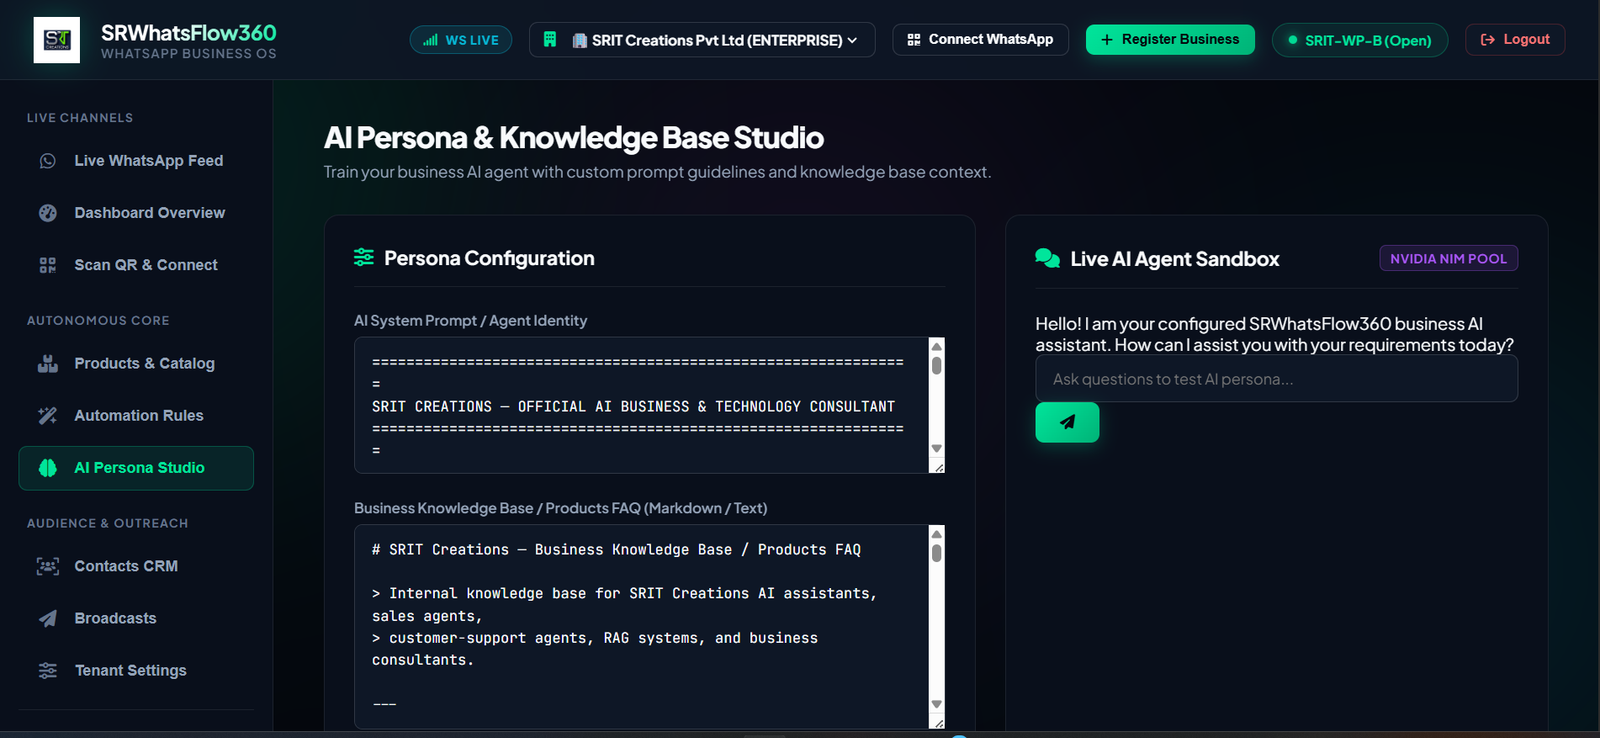Click the knowledge base textarea resize handle
Image resolution: width=1600 pixels, height=738 pixels.
(938, 722)
